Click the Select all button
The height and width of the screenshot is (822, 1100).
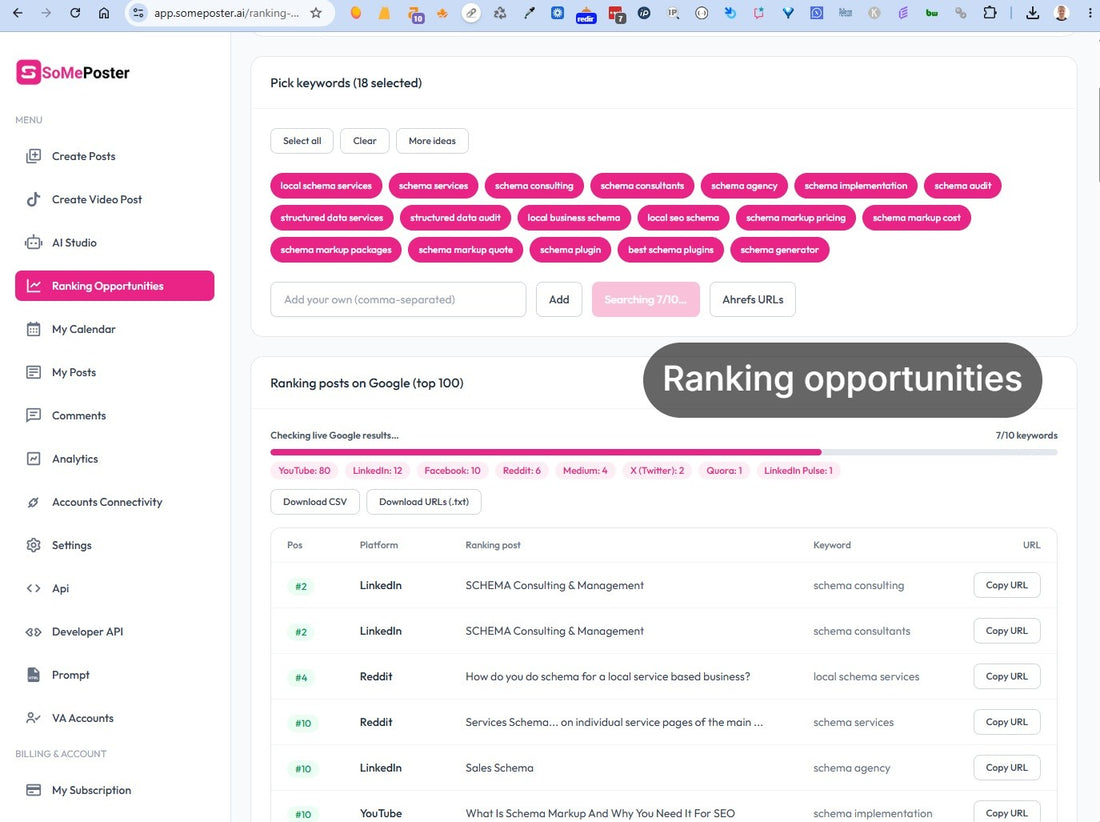coord(302,141)
